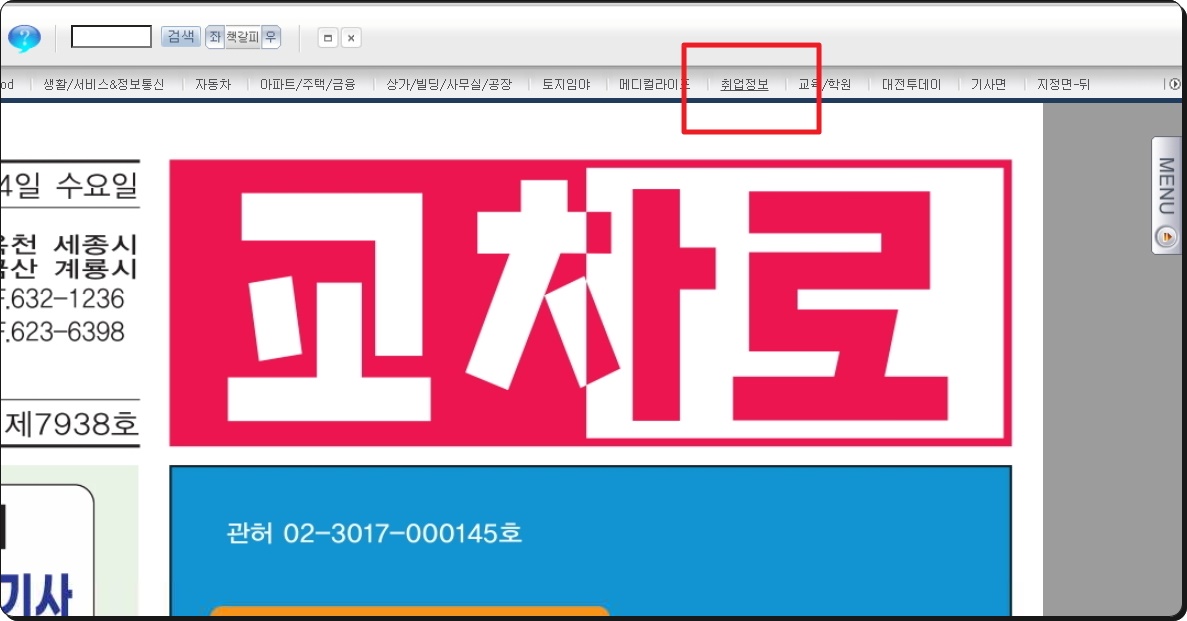Open the 자동차 section tab
The height and width of the screenshot is (621, 1187).
(x=213, y=84)
